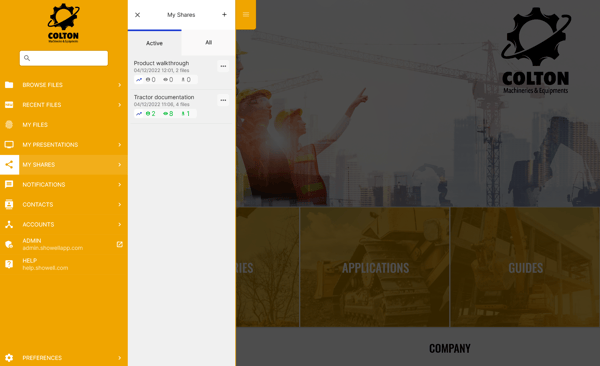Click the Admin shield icon
Viewport: 600px width, 366px height.
(9, 244)
